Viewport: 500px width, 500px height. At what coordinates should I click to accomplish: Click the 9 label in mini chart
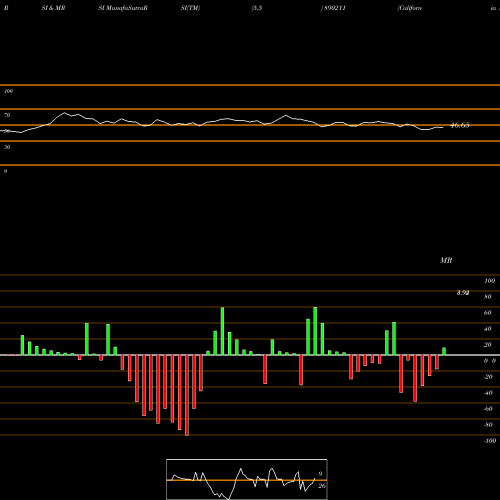(320, 474)
